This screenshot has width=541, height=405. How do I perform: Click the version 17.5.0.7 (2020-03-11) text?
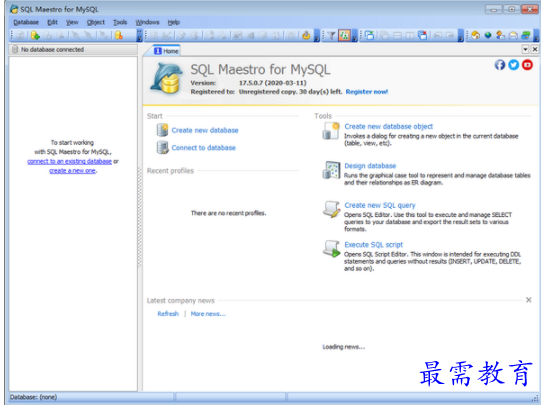[273, 83]
